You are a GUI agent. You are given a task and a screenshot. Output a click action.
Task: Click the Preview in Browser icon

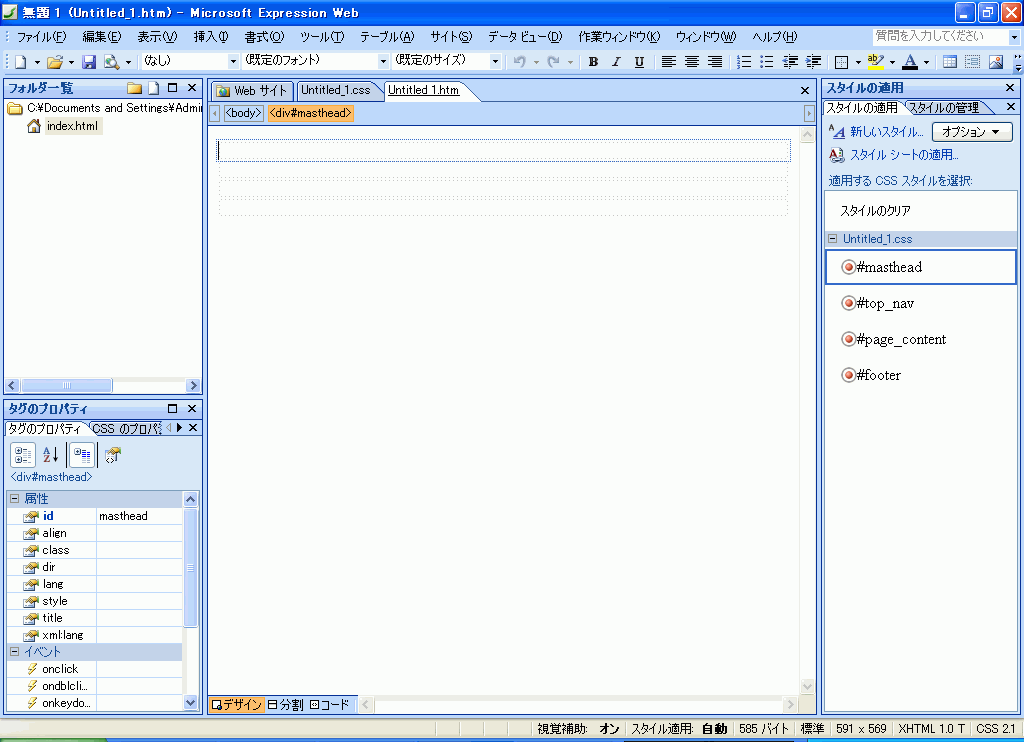pos(112,61)
